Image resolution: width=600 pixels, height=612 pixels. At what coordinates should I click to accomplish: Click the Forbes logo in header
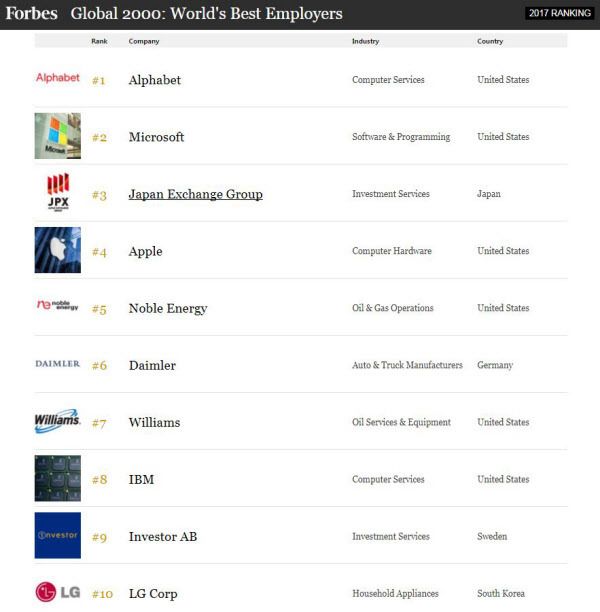[31, 13]
